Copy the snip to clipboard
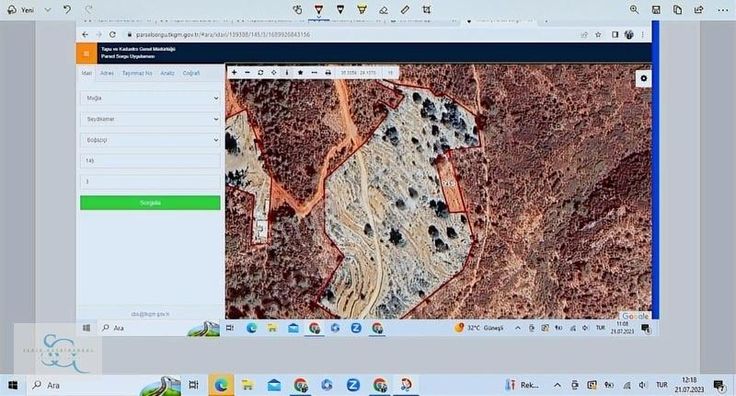Viewport: 736px width, 396px height. (x=677, y=9)
